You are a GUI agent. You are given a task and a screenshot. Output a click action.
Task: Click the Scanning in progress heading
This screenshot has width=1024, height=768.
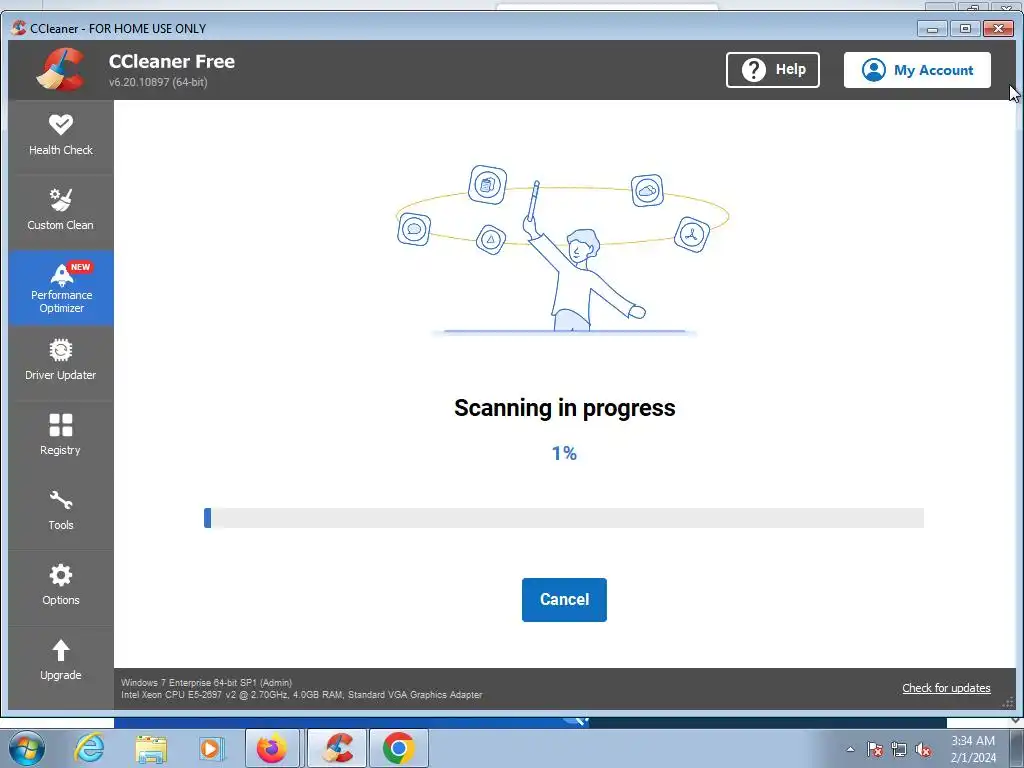pos(564,408)
